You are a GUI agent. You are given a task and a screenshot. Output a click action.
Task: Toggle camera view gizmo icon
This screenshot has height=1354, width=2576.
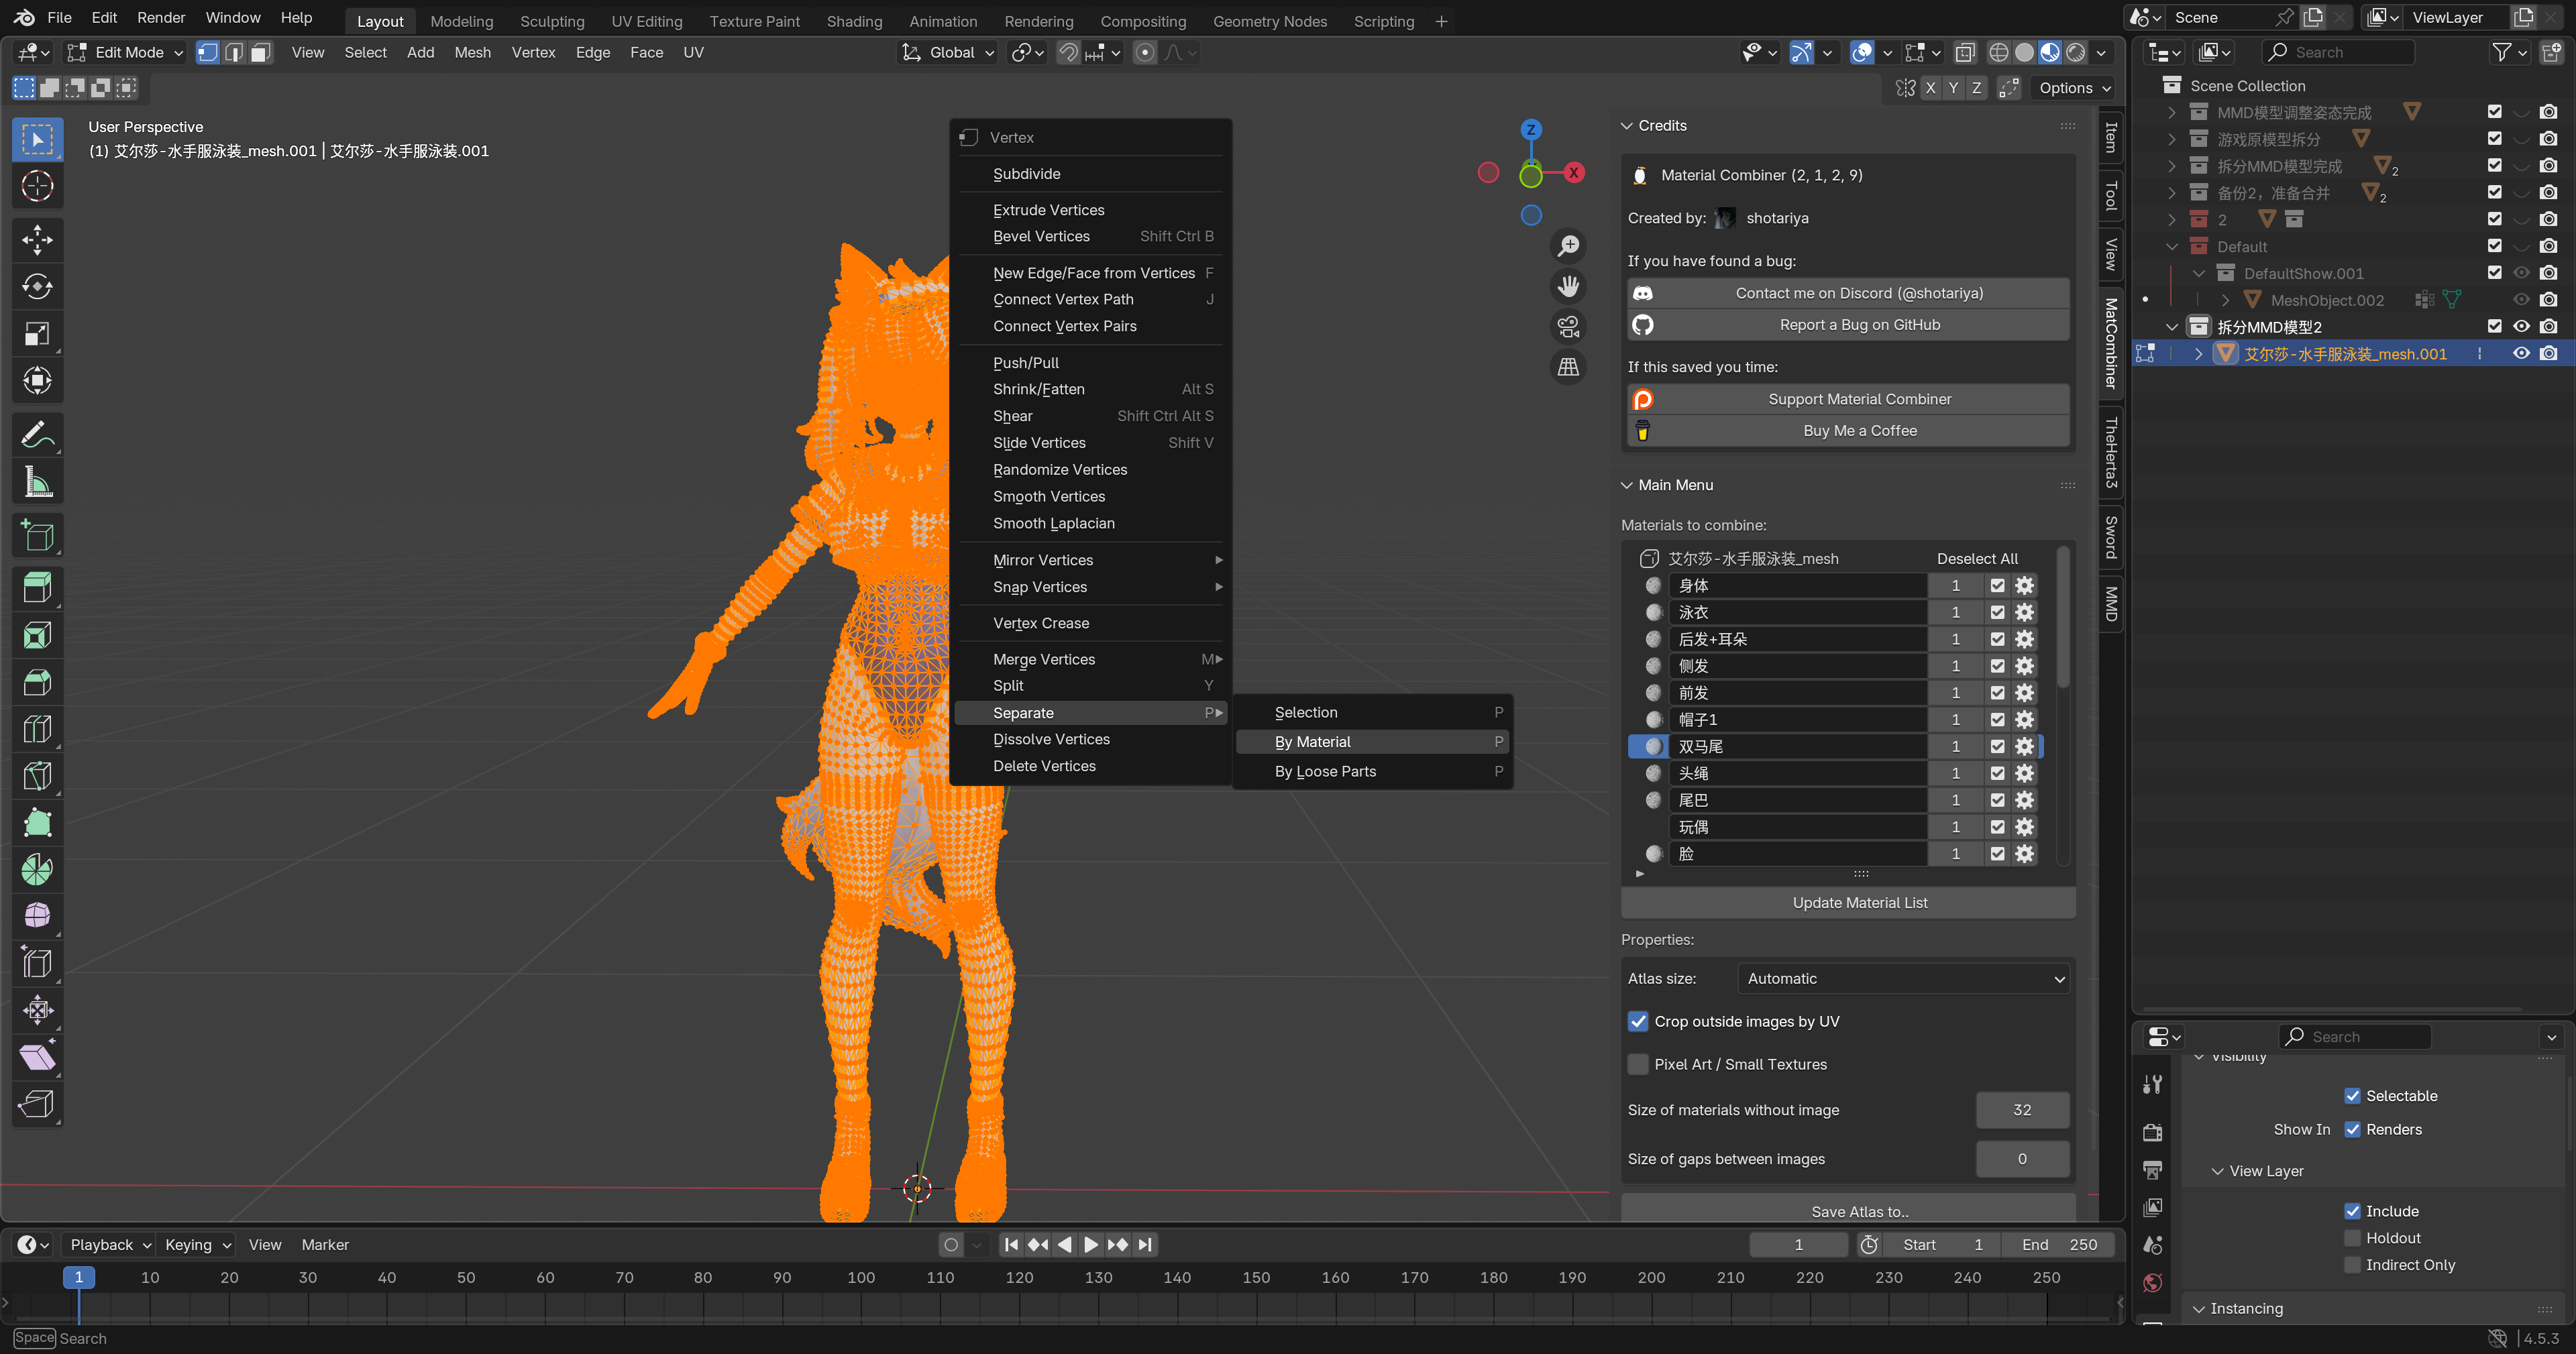click(x=1568, y=326)
